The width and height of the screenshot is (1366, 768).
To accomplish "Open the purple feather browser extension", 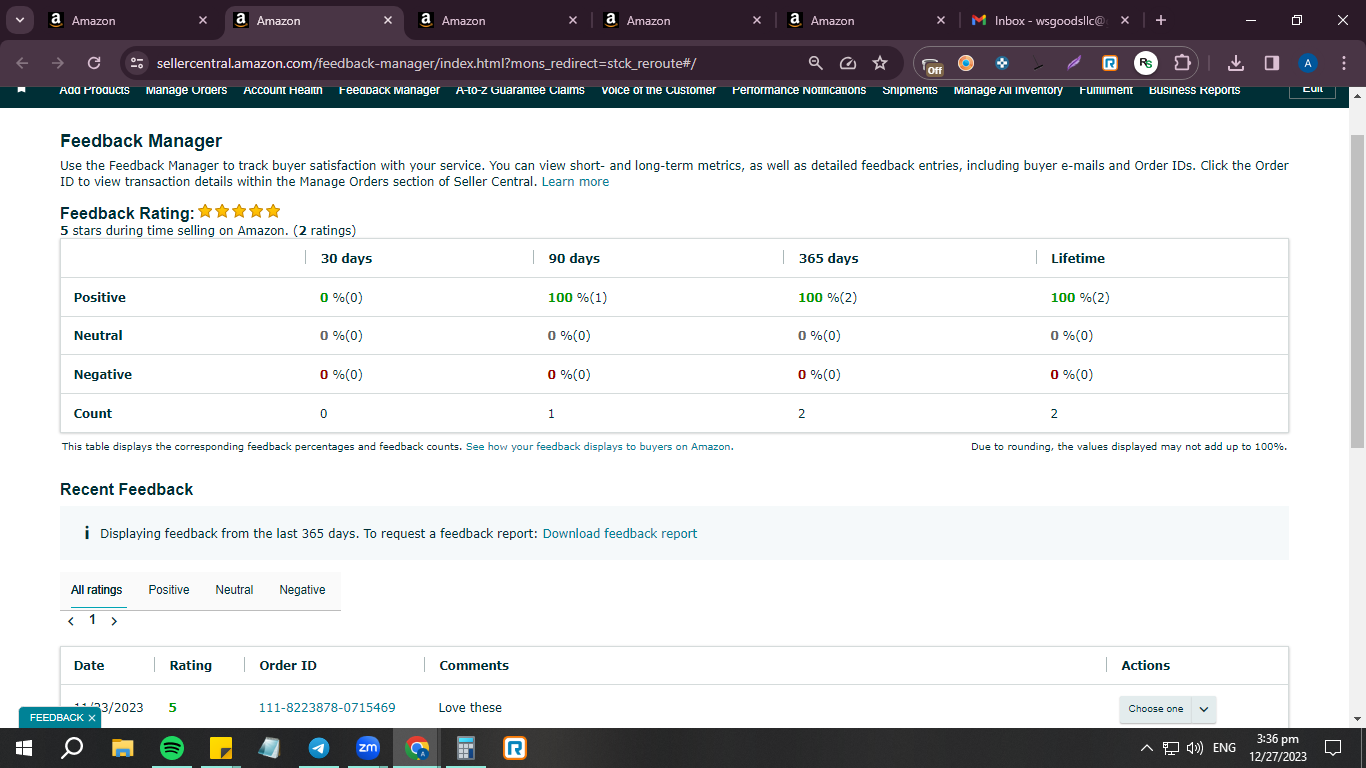I will (1074, 63).
